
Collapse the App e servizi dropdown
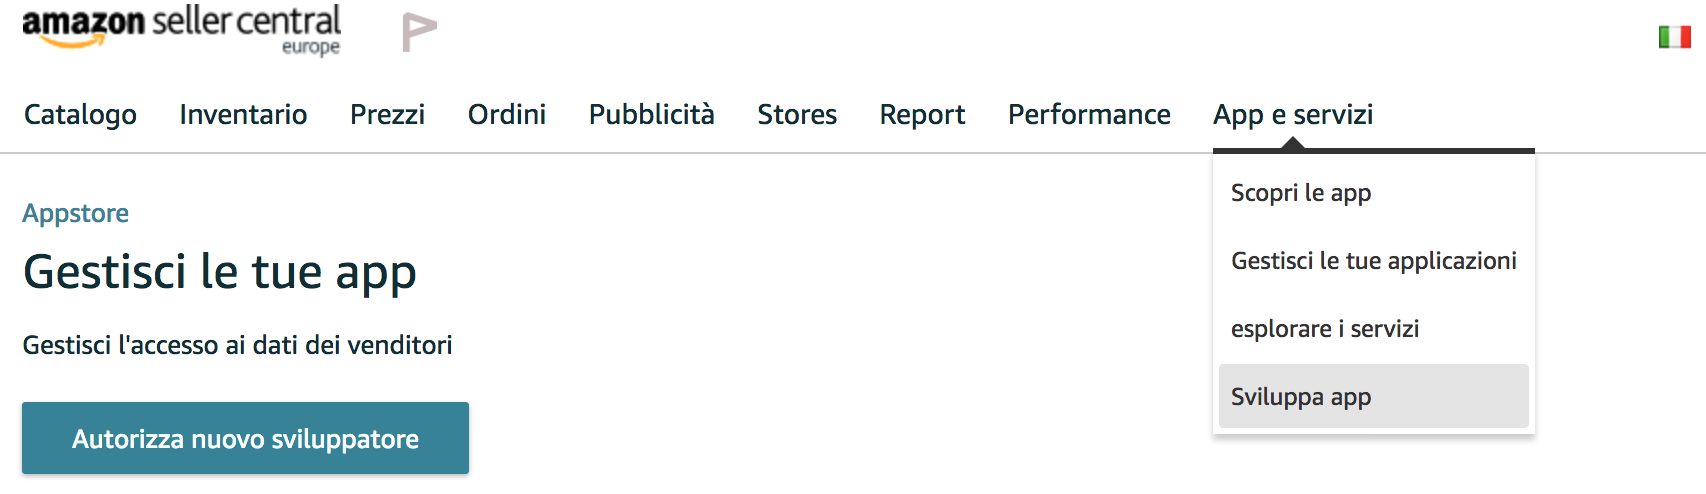(1293, 115)
